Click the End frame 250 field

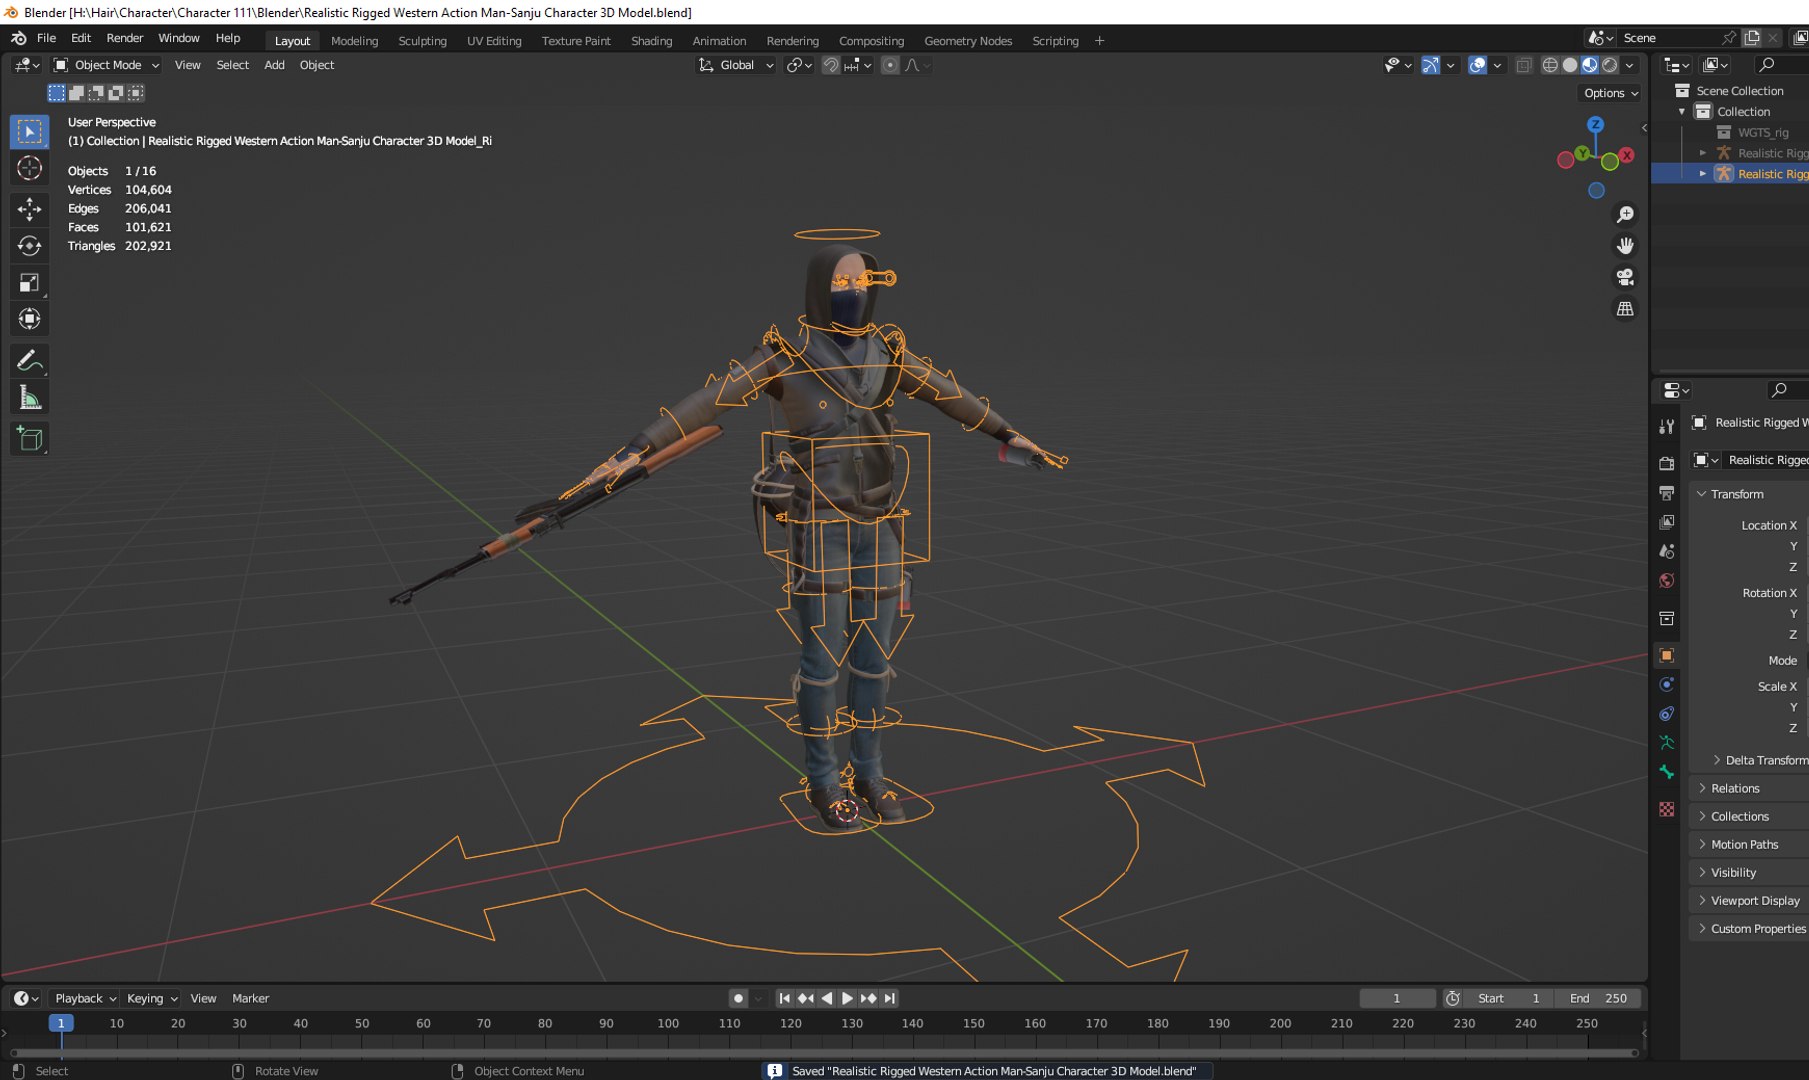pos(1597,998)
